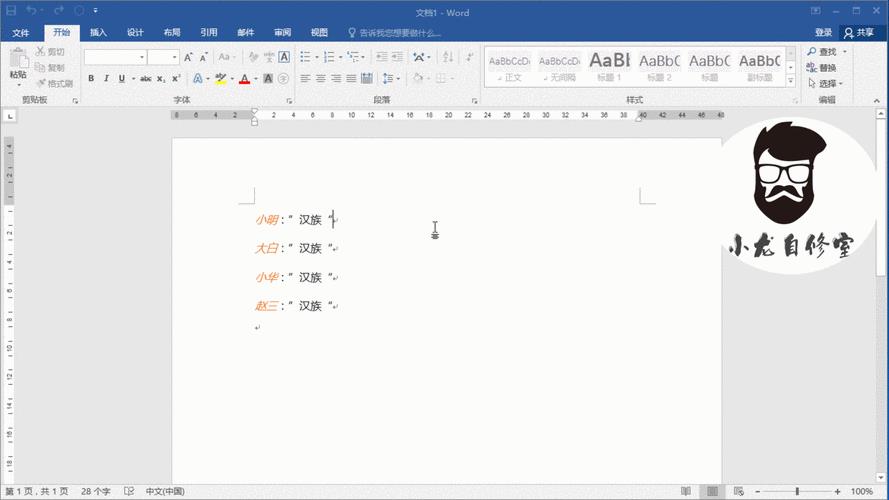
Task: Apply strikethrough formatting with abc icon
Action: click(x=146, y=78)
